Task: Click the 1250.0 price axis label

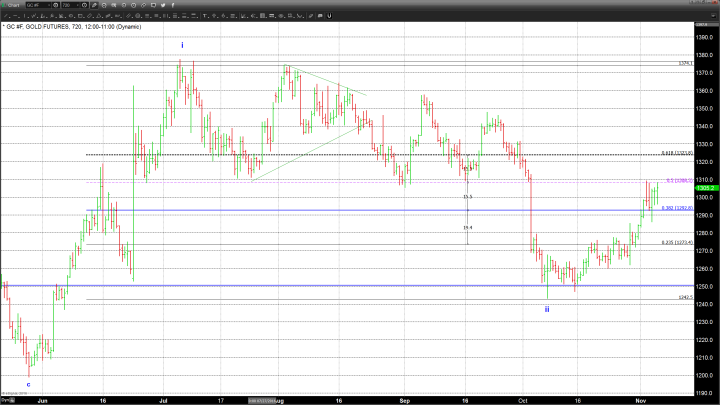Action: pyautogui.click(x=704, y=287)
